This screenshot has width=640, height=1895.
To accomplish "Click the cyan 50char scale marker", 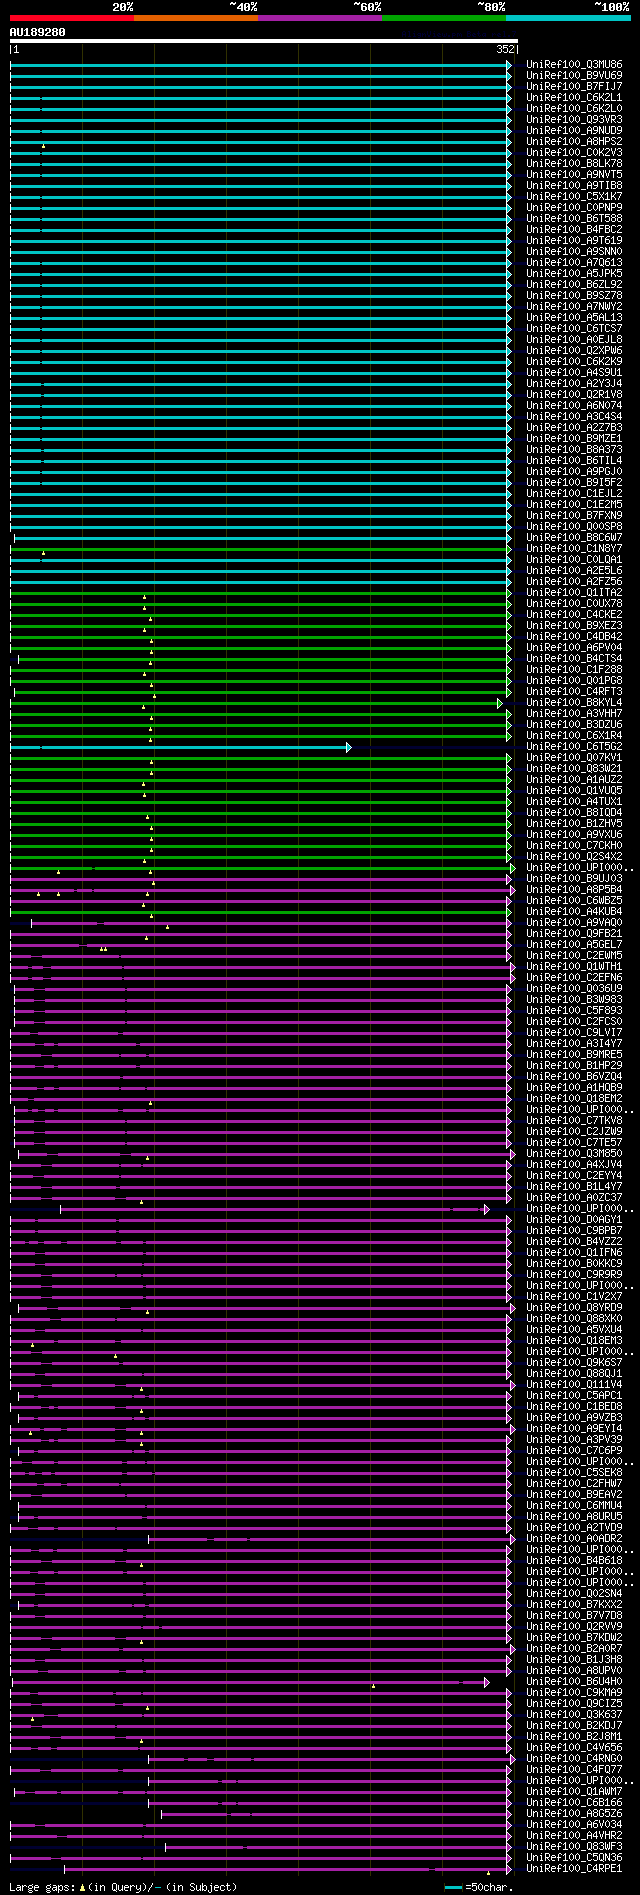I will pyautogui.click(x=454, y=1887).
